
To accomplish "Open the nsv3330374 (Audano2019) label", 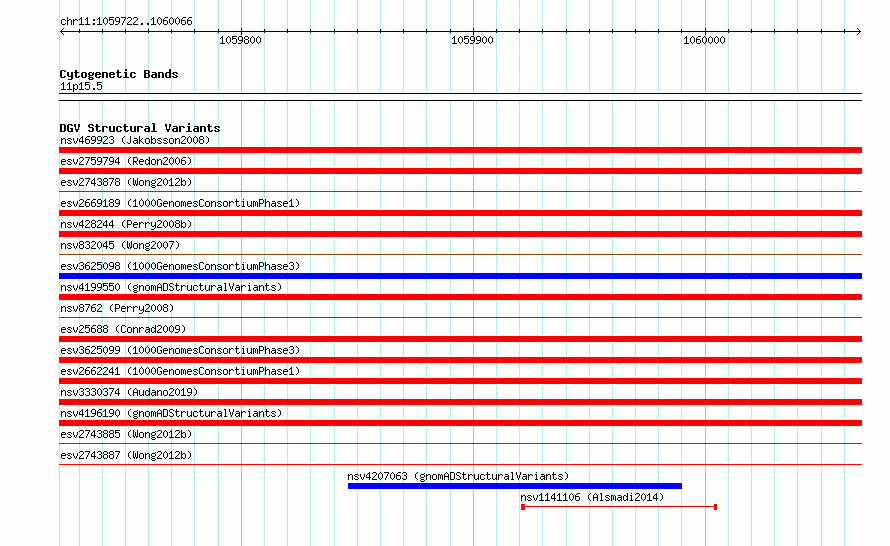I will (x=129, y=392).
